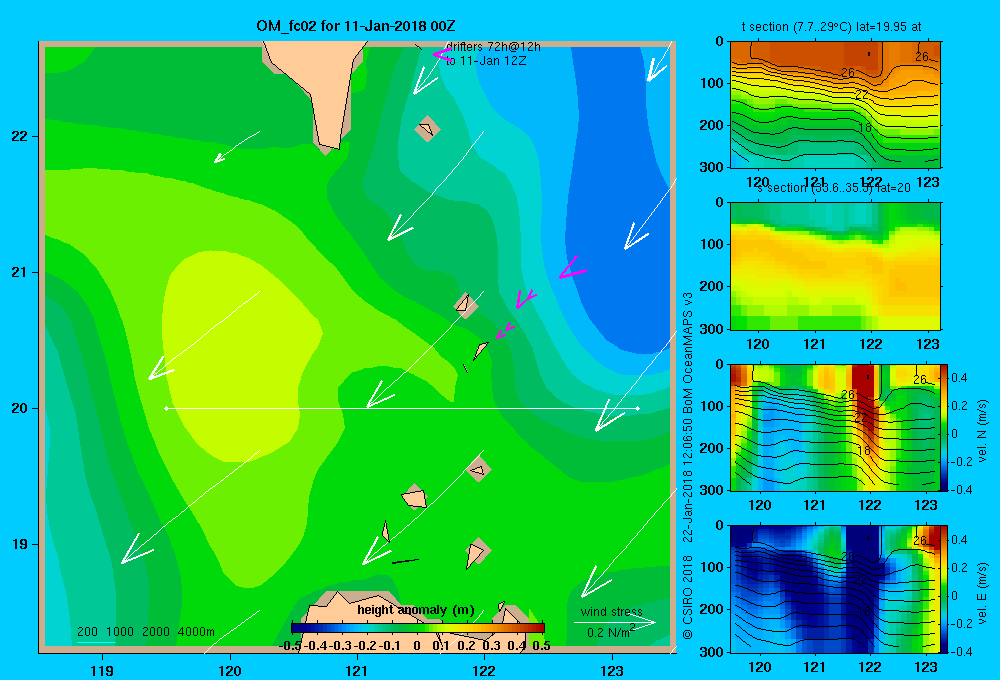Screen dimensions: 1000x680
Task: Click the largest magenta drifter arrow near 21N
Action: [x=572, y=269]
